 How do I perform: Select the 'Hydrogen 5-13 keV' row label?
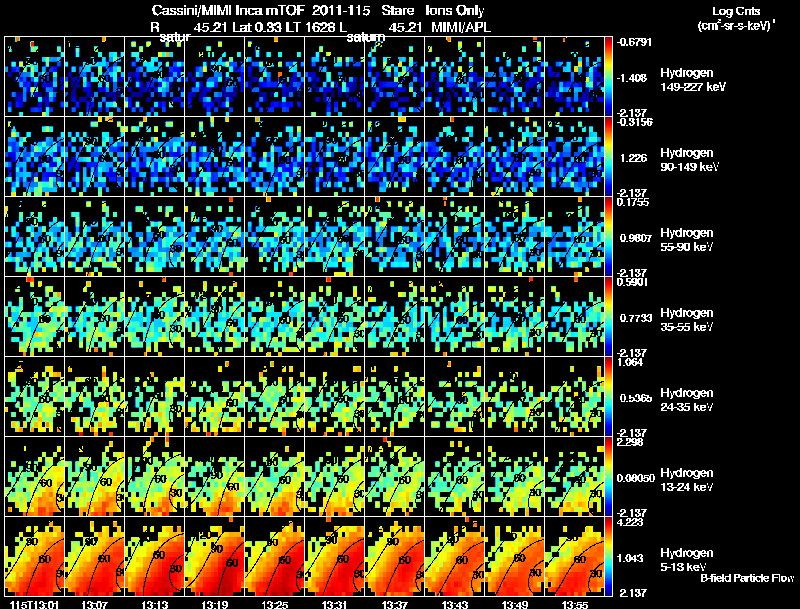click(x=687, y=560)
